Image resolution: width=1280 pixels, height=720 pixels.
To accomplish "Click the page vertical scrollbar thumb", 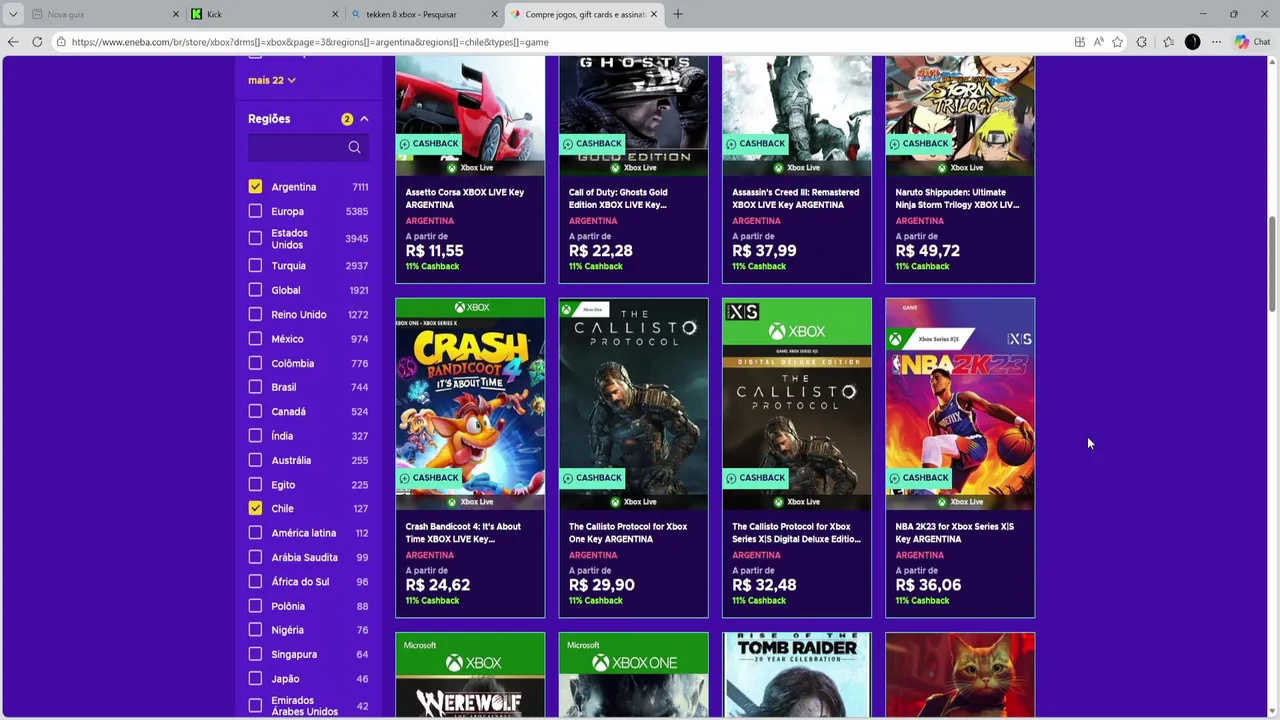I will tap(1272, 265).
